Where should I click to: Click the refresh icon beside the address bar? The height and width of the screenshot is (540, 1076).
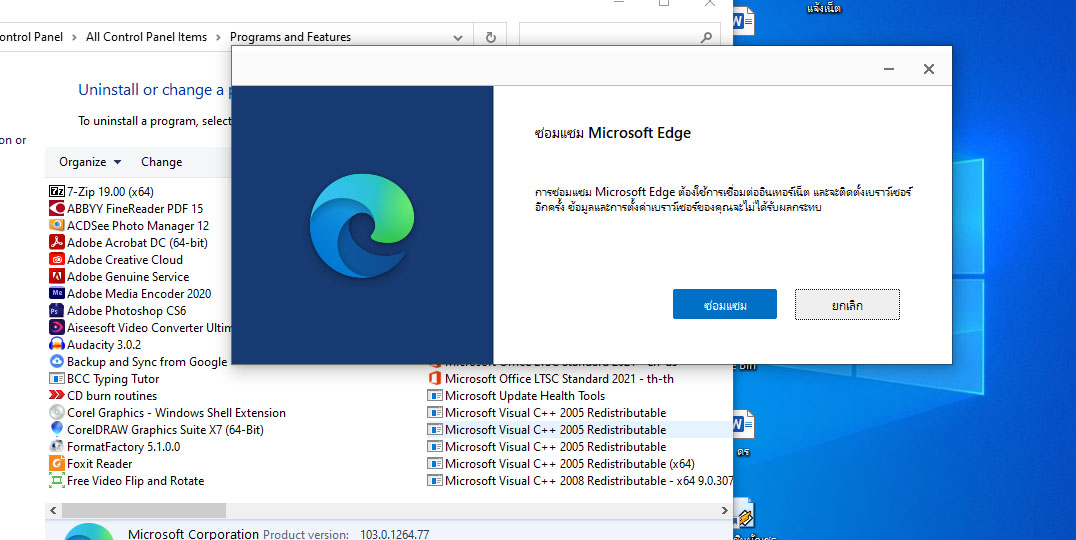click(491, 38)
